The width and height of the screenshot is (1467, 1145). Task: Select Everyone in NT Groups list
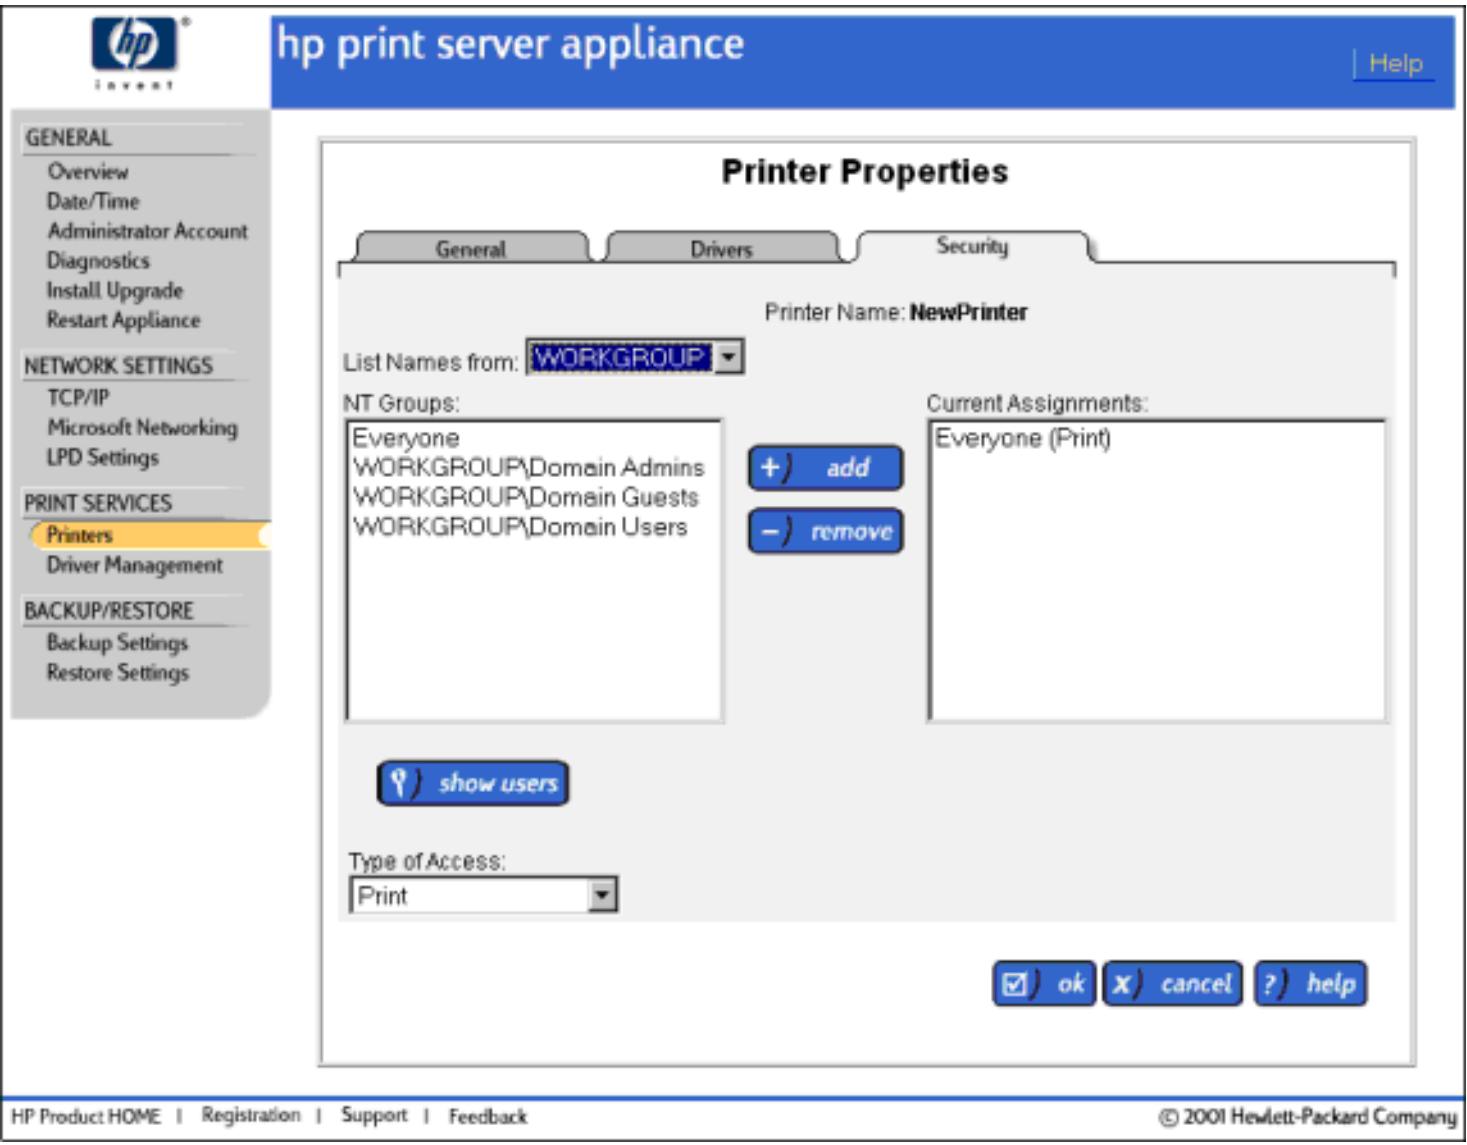point(405,438)
